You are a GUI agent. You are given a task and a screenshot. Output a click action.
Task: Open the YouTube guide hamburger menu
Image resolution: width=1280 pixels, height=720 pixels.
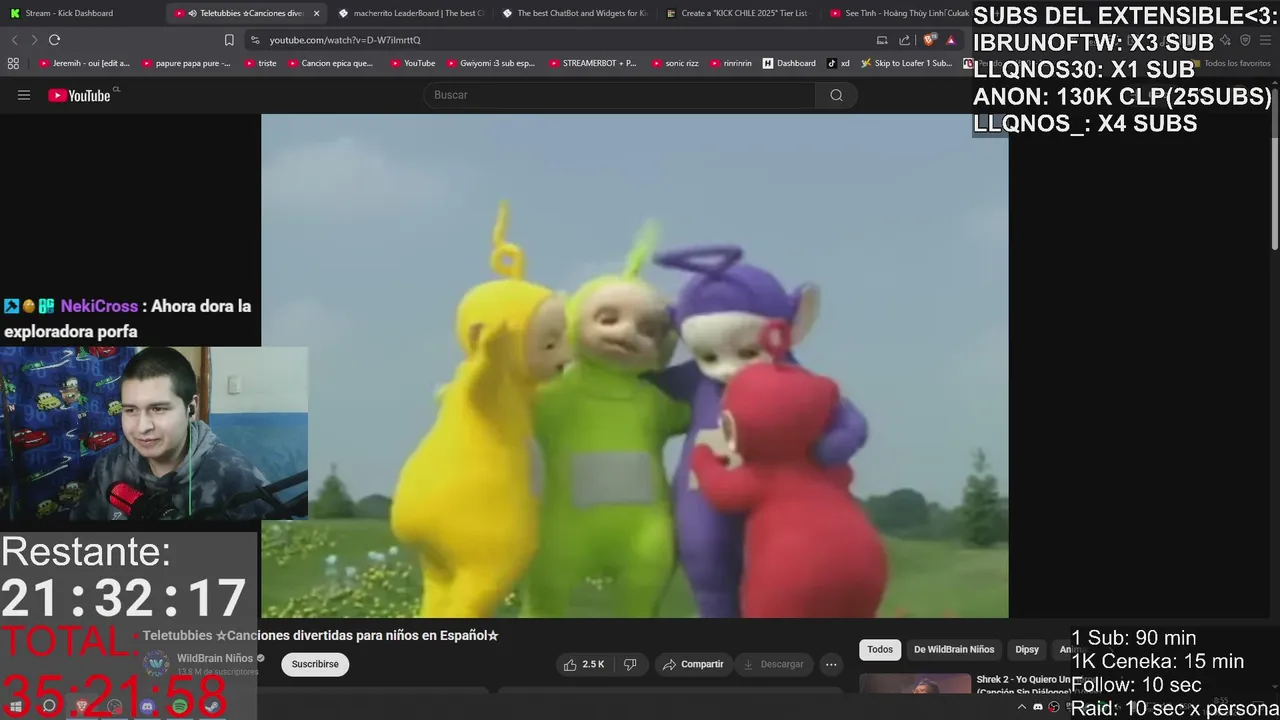point(24,95)
